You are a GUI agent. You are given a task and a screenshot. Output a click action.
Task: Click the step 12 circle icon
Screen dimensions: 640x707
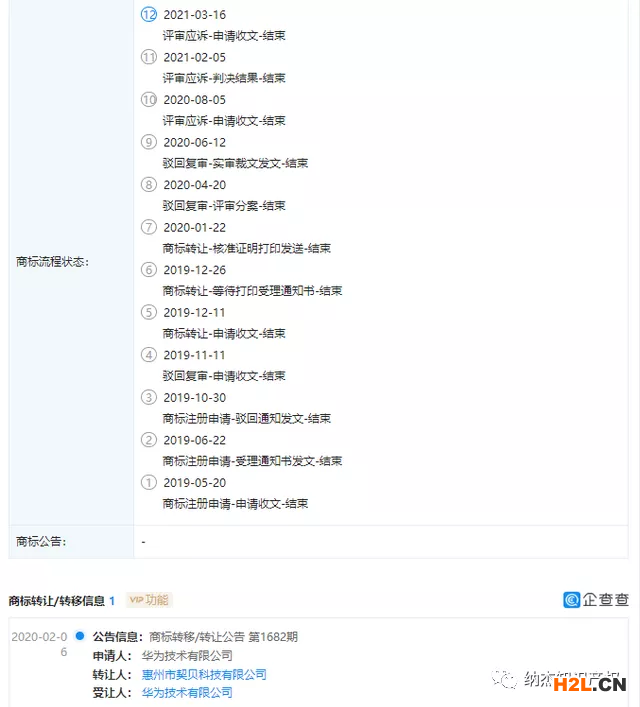(x=150, y=15)
